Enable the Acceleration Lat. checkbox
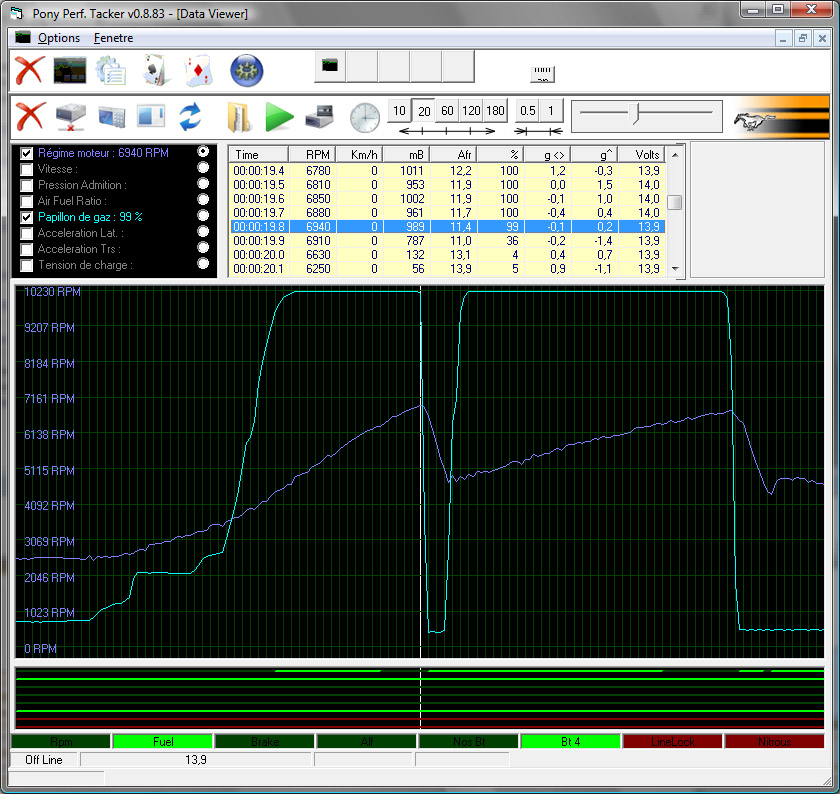 26,234
